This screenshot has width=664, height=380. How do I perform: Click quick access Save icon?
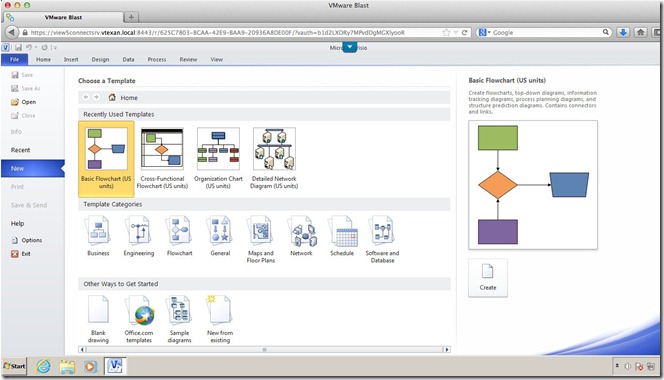click(18, 47)
